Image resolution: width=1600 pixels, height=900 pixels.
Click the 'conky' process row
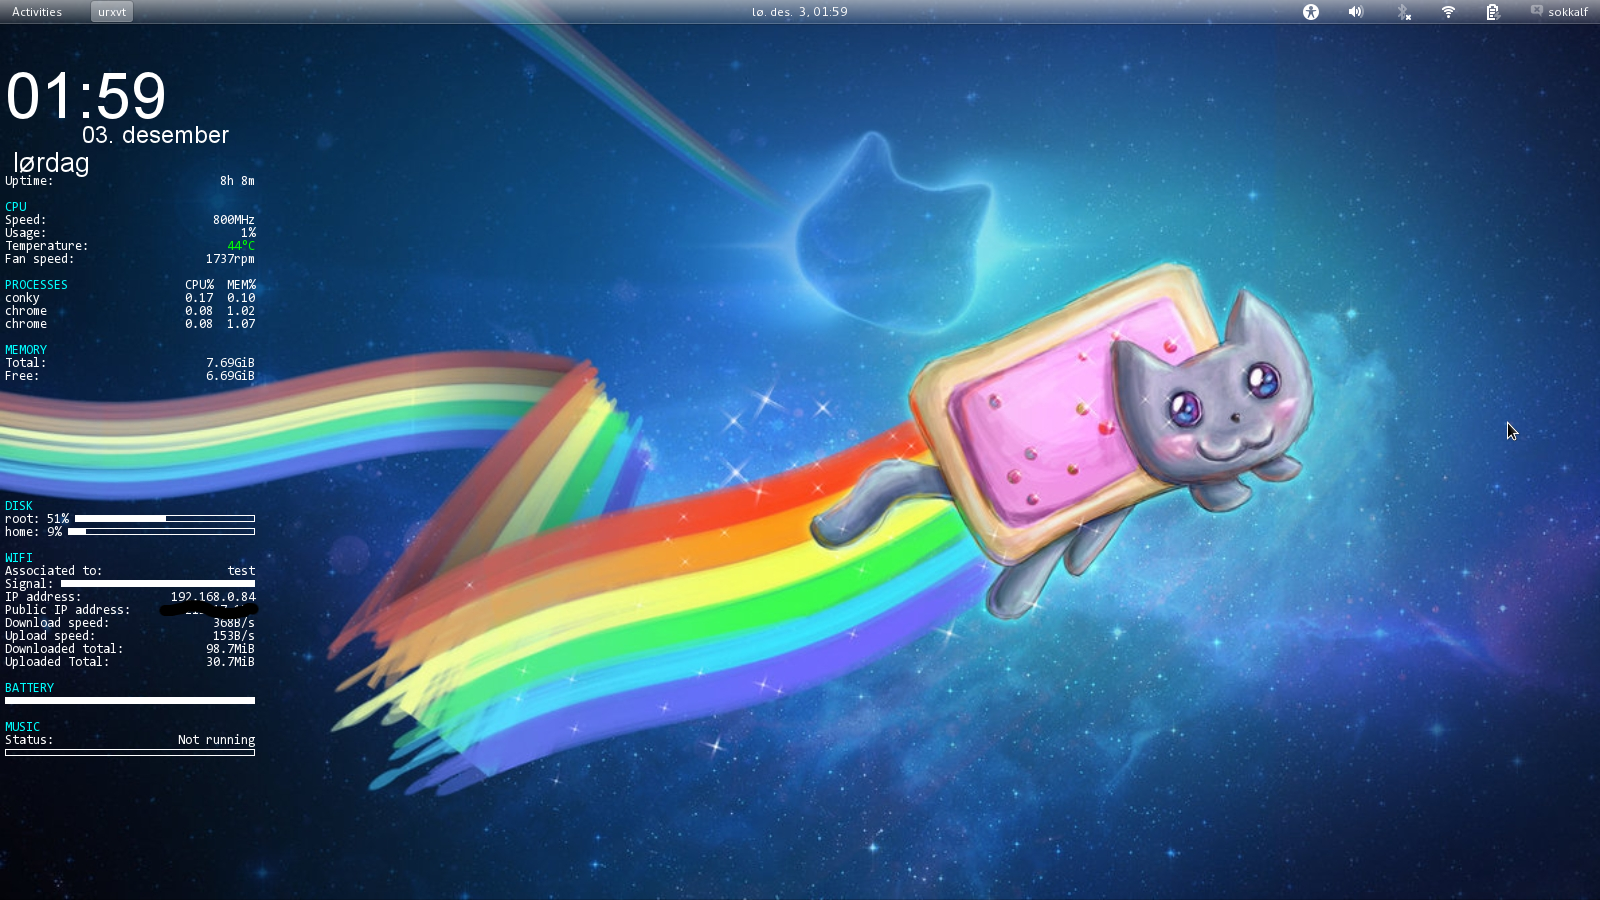[130, 298]
